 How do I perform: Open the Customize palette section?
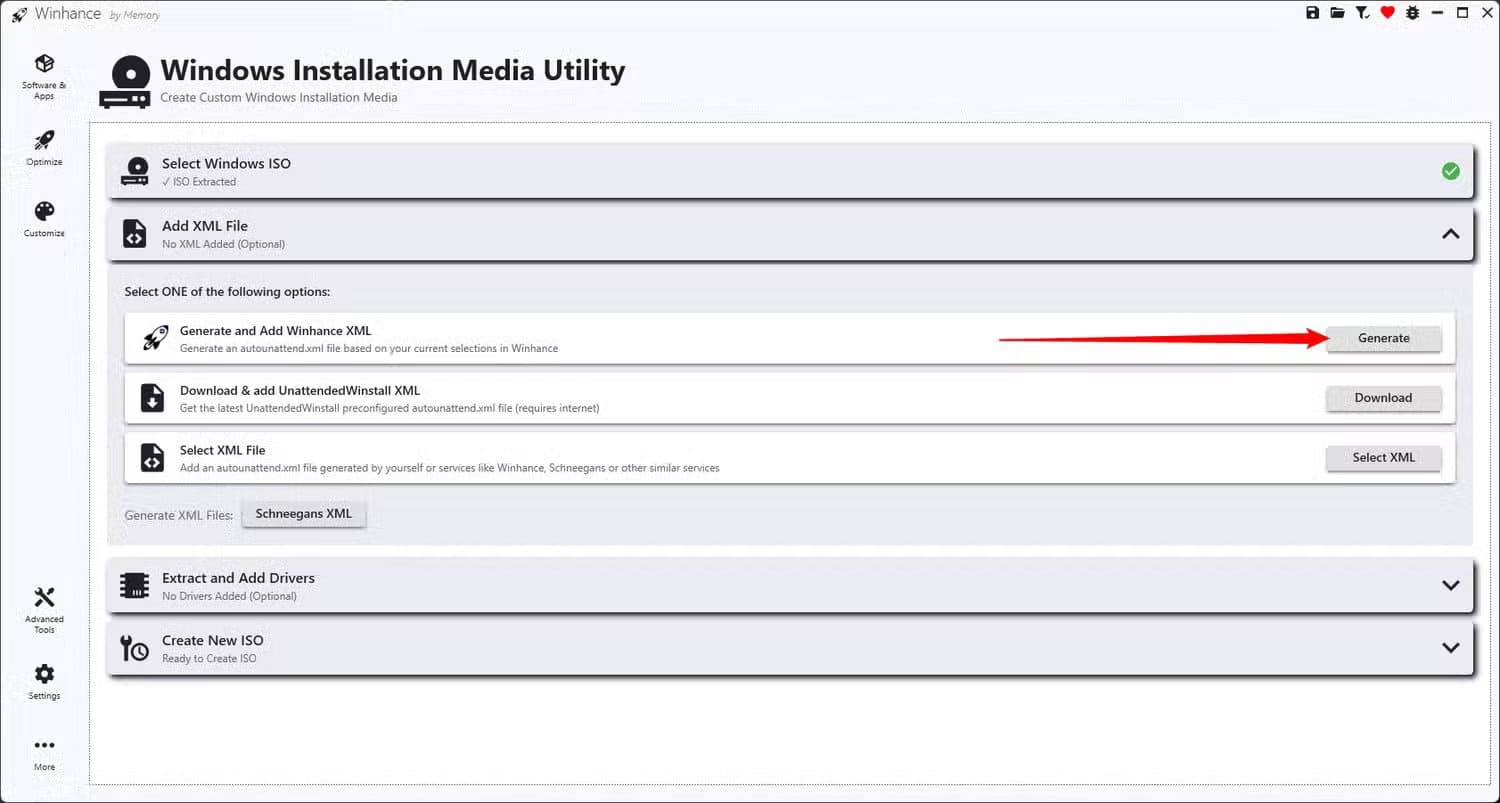point(44,219)
